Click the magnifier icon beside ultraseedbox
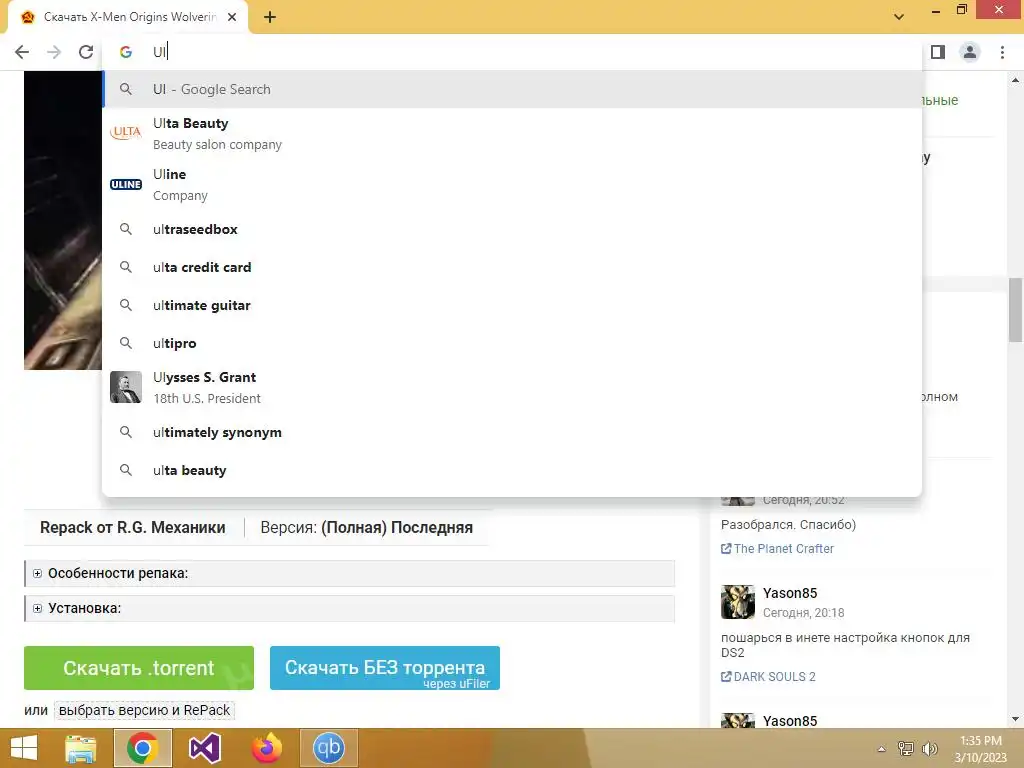 pyautogui.click(x=126, y=229)
